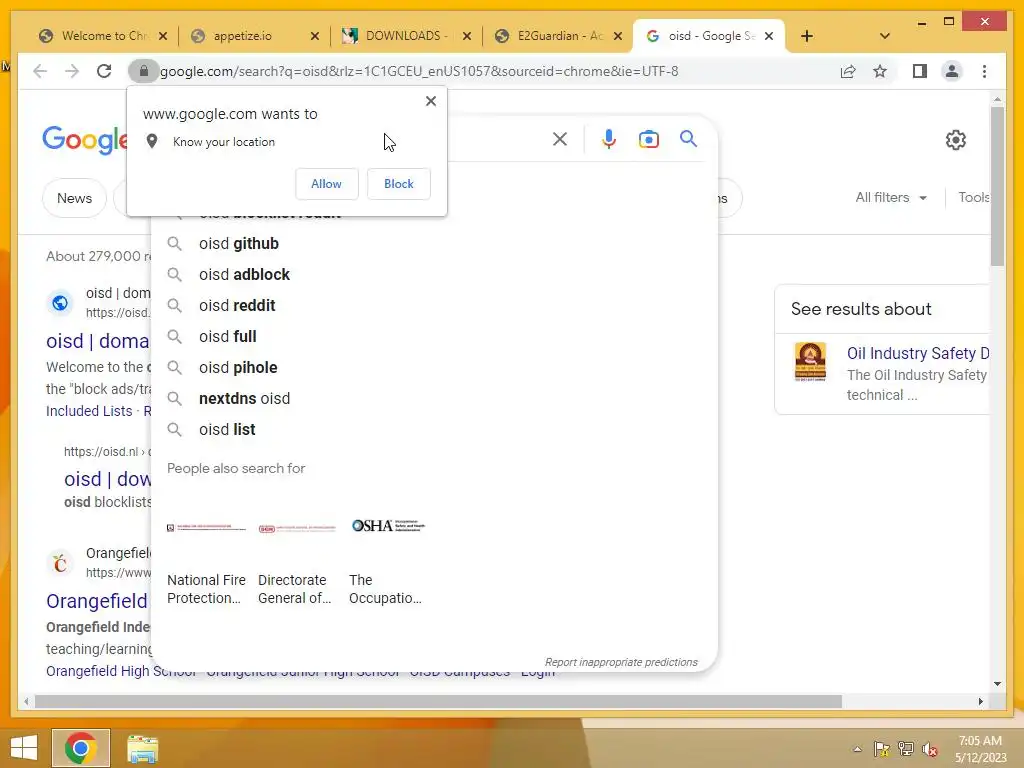1024x768 pixels.
Task: Open a new tab
Action: coord(807,36)
